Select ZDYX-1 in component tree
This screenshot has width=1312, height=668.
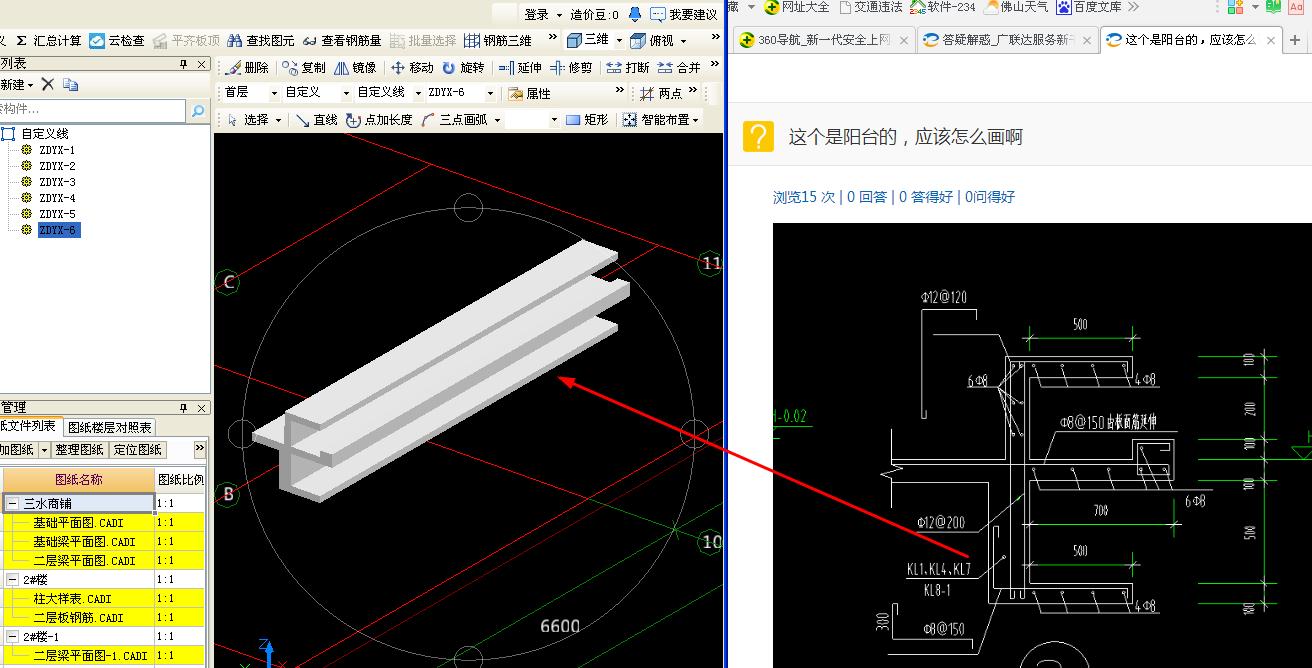point(57,150)
